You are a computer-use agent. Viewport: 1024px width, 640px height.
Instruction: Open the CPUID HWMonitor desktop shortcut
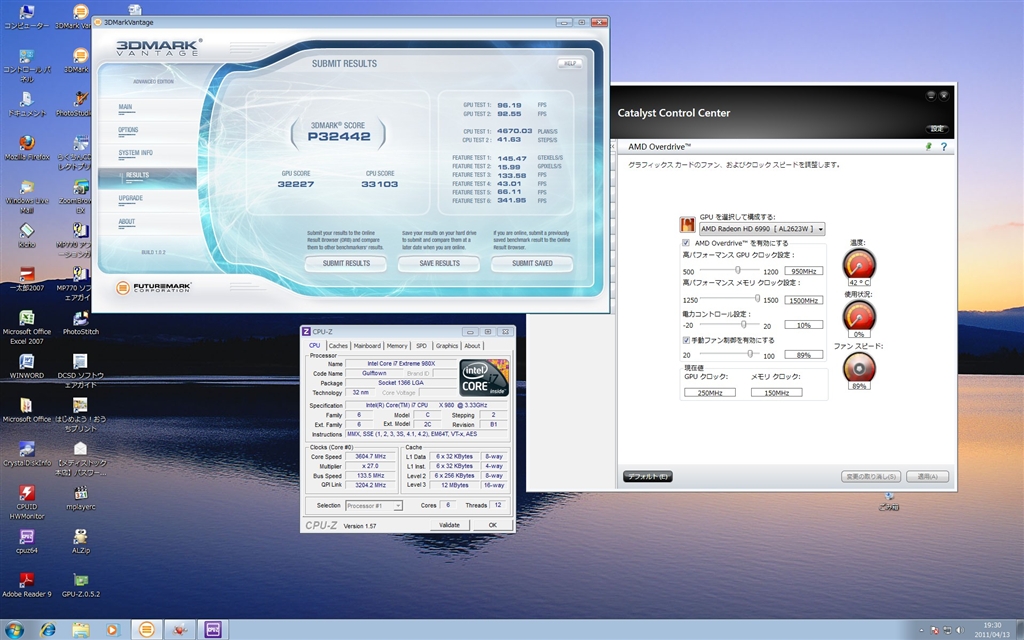(x=27, y=493)
